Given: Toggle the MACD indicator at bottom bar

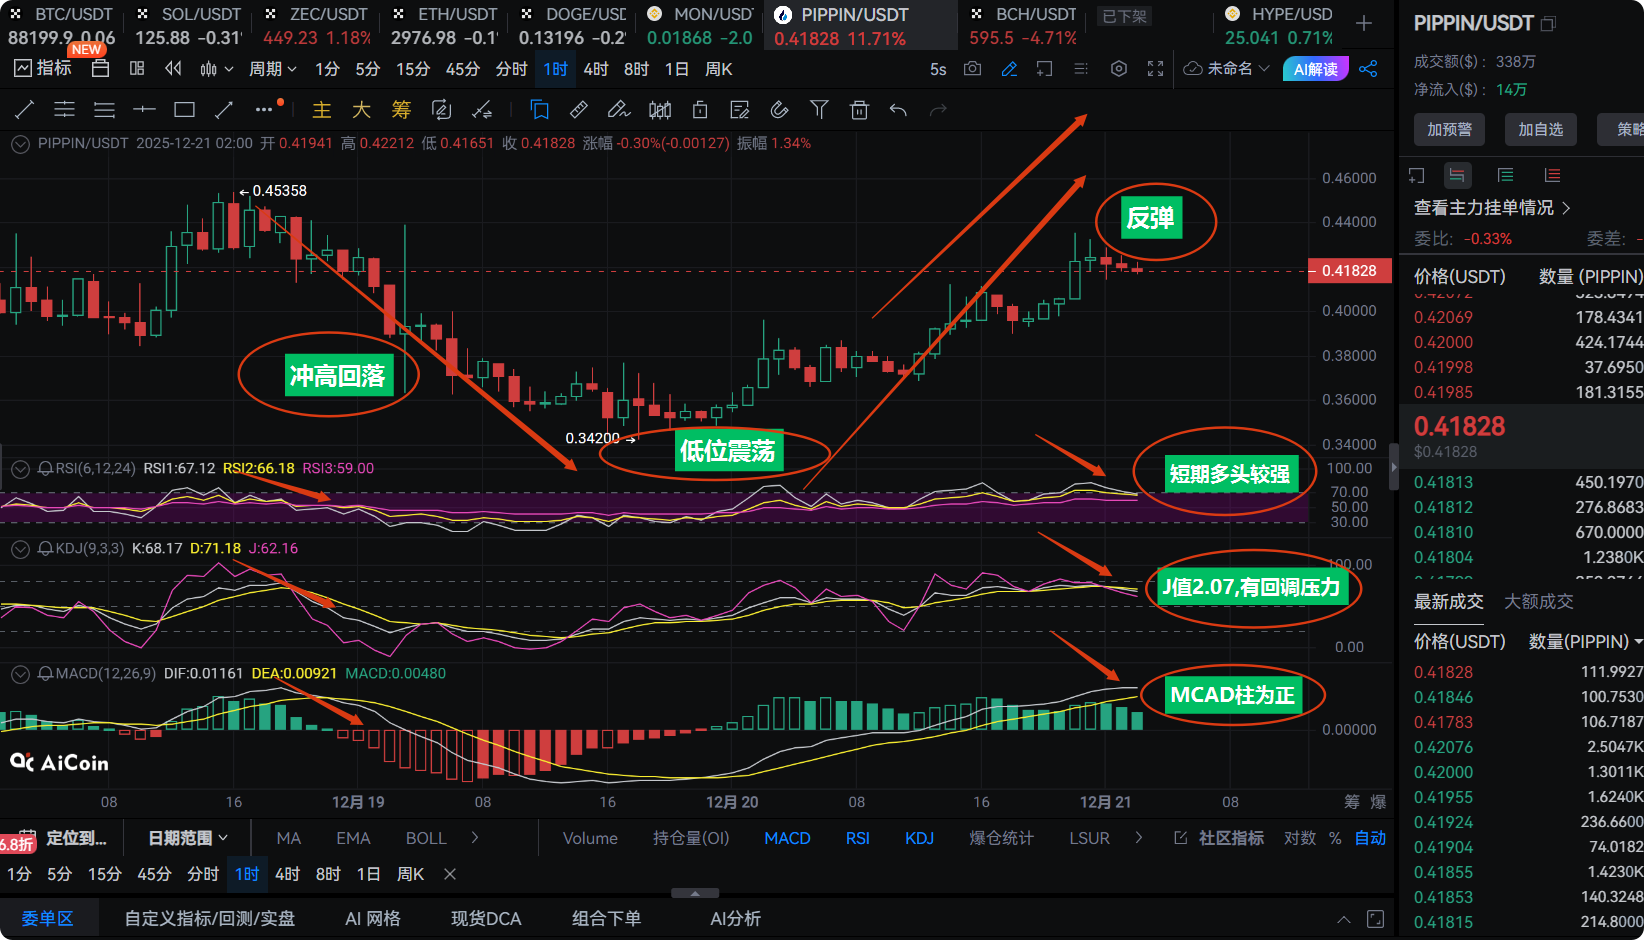Looking at the screenshot, I should click(x=787, y=838).
